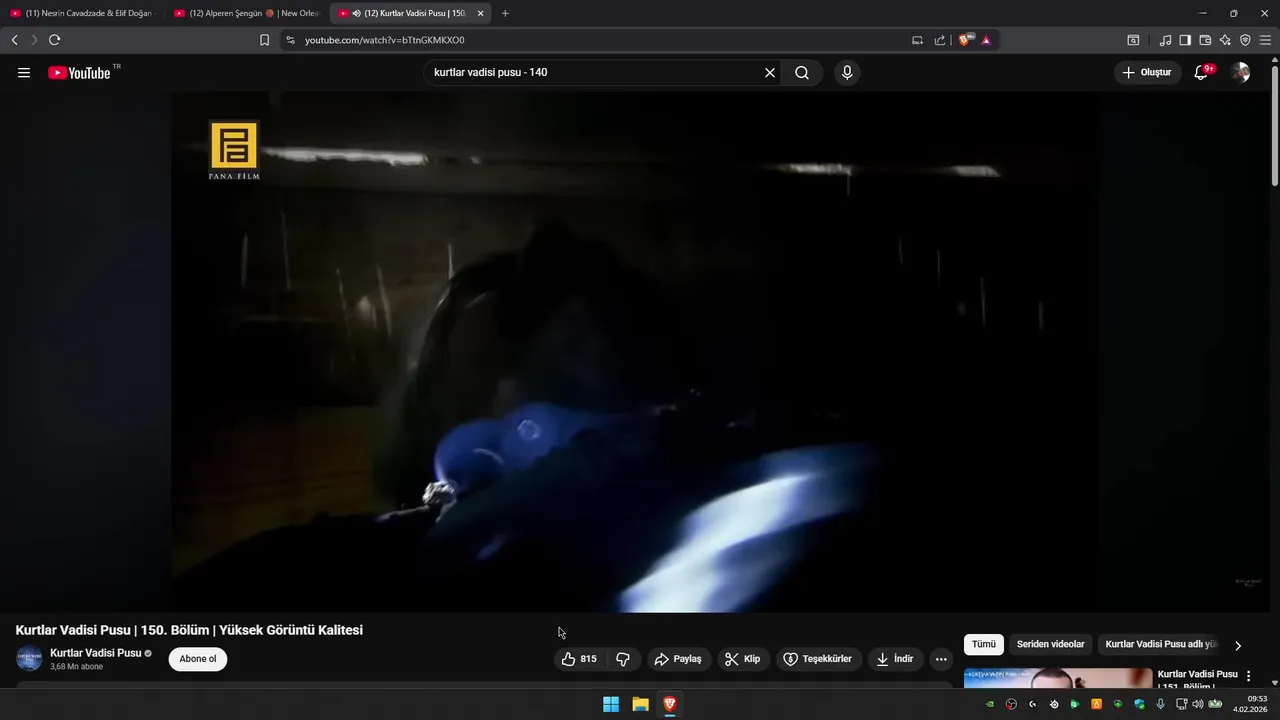The width and height of the screenshot is (1280, 720).
Task: Like the video with the thumbs-up button
Action: [579, 659]
